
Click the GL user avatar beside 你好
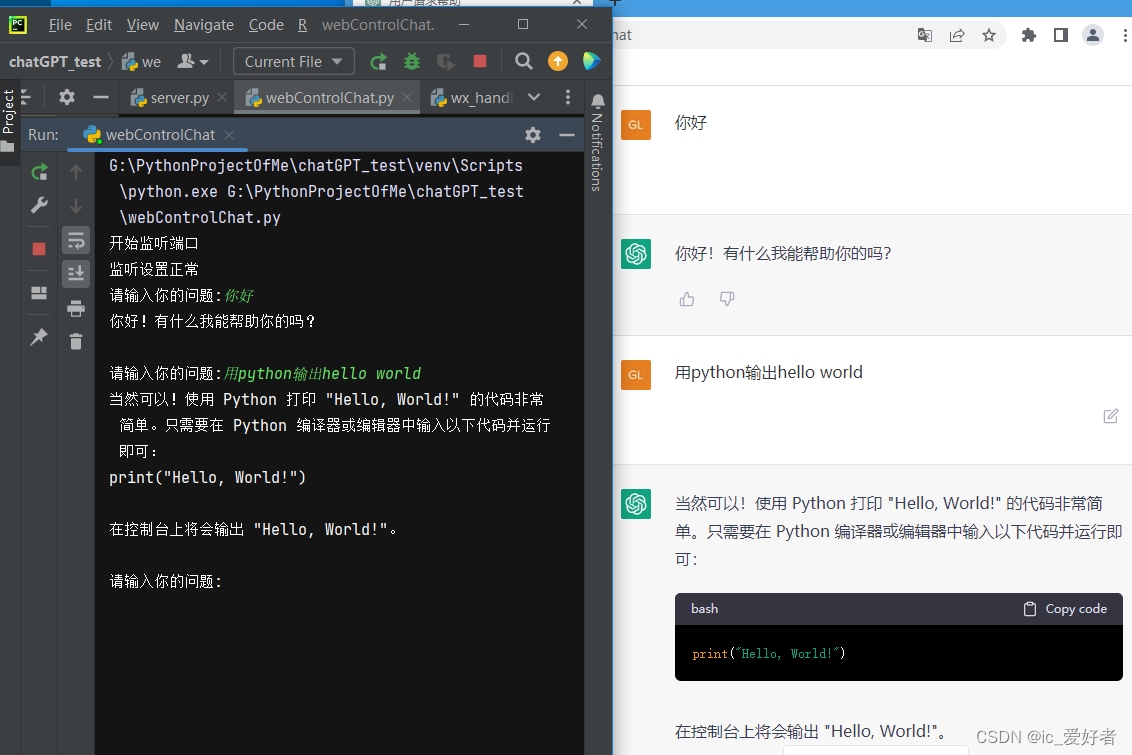636,125
